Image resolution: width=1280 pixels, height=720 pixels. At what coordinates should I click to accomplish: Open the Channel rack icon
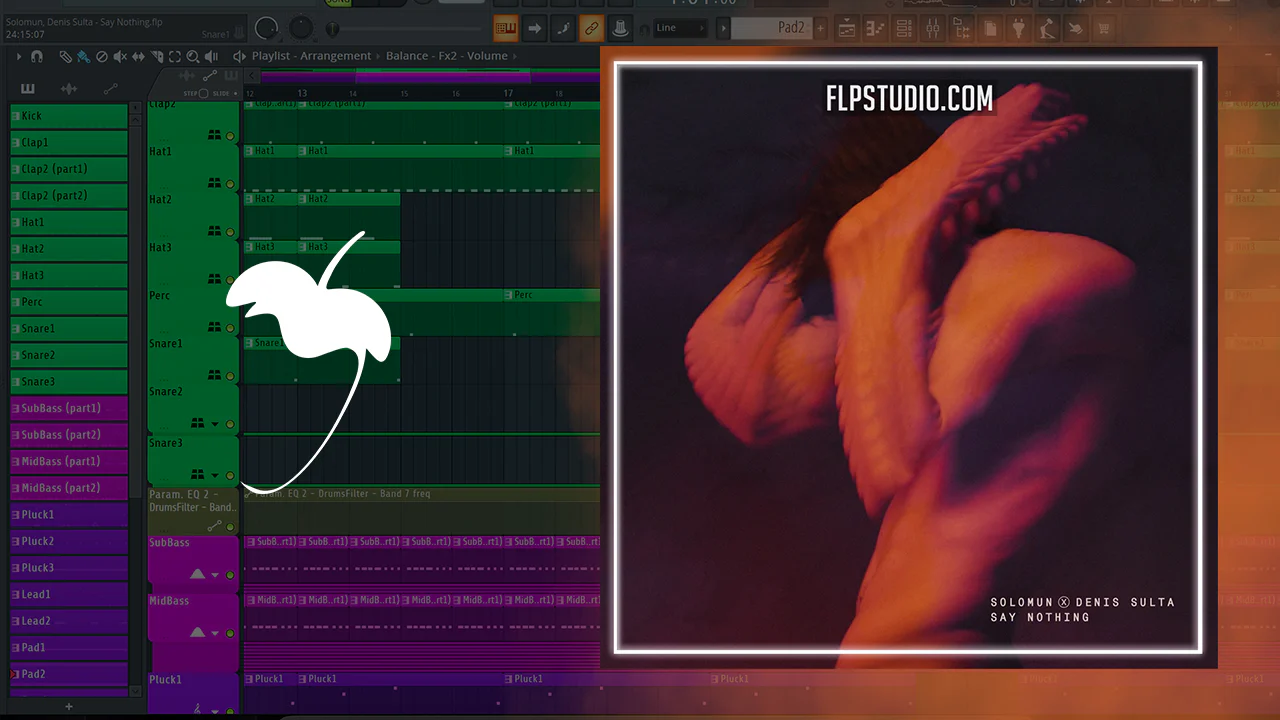904,28
